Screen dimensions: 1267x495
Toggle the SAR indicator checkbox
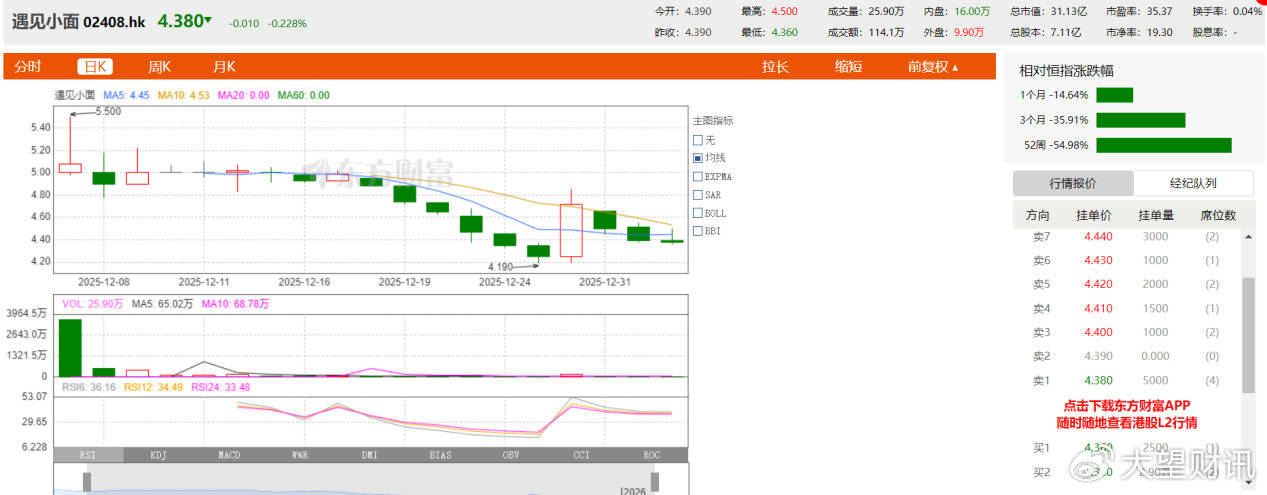tap(698, 195)
